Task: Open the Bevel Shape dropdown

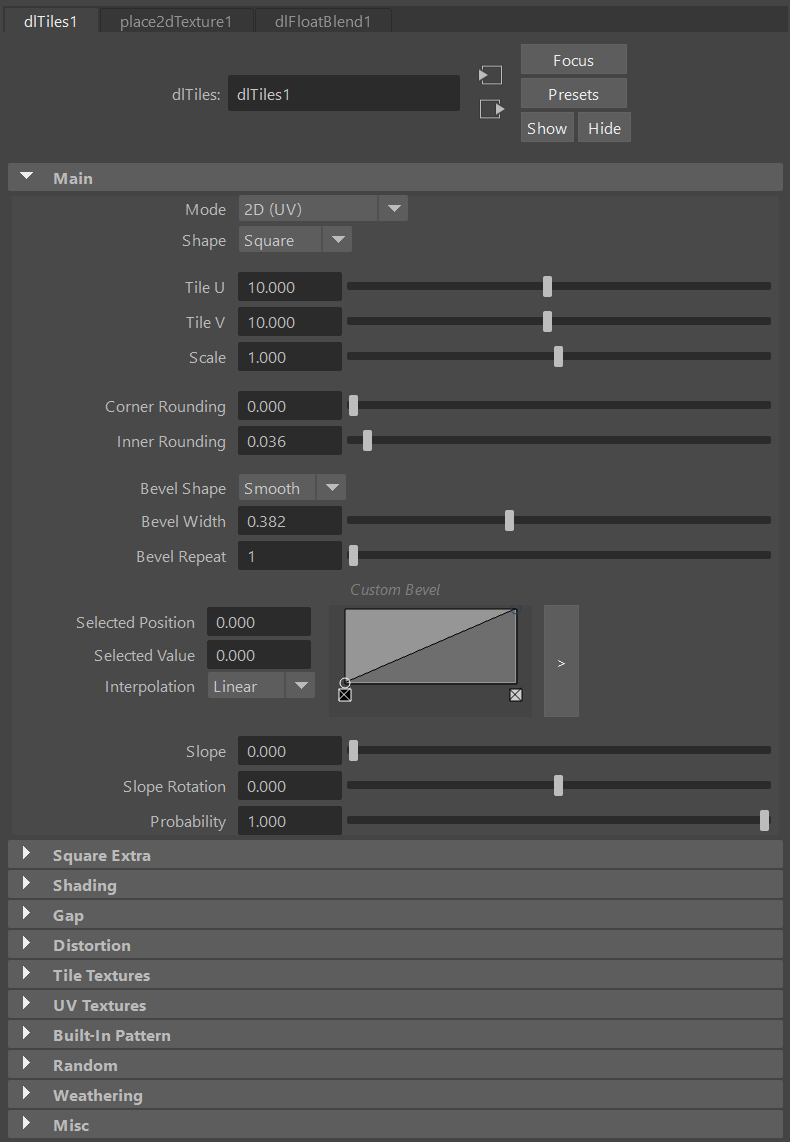Action: coord(331,488)
